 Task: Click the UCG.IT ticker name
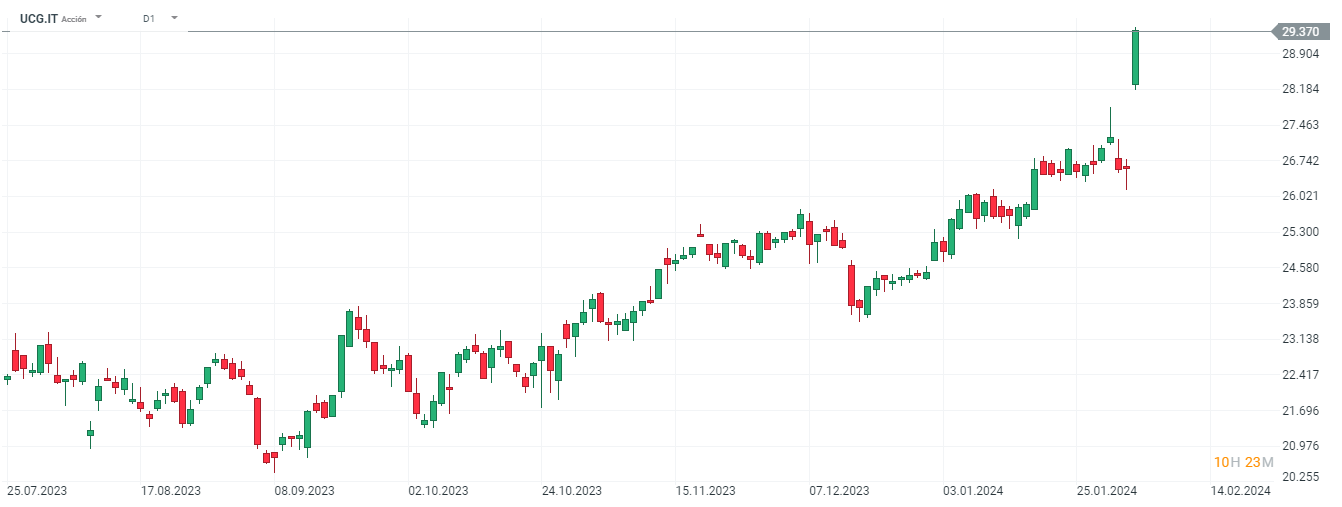pyautogui.click(x=38, y=18)
